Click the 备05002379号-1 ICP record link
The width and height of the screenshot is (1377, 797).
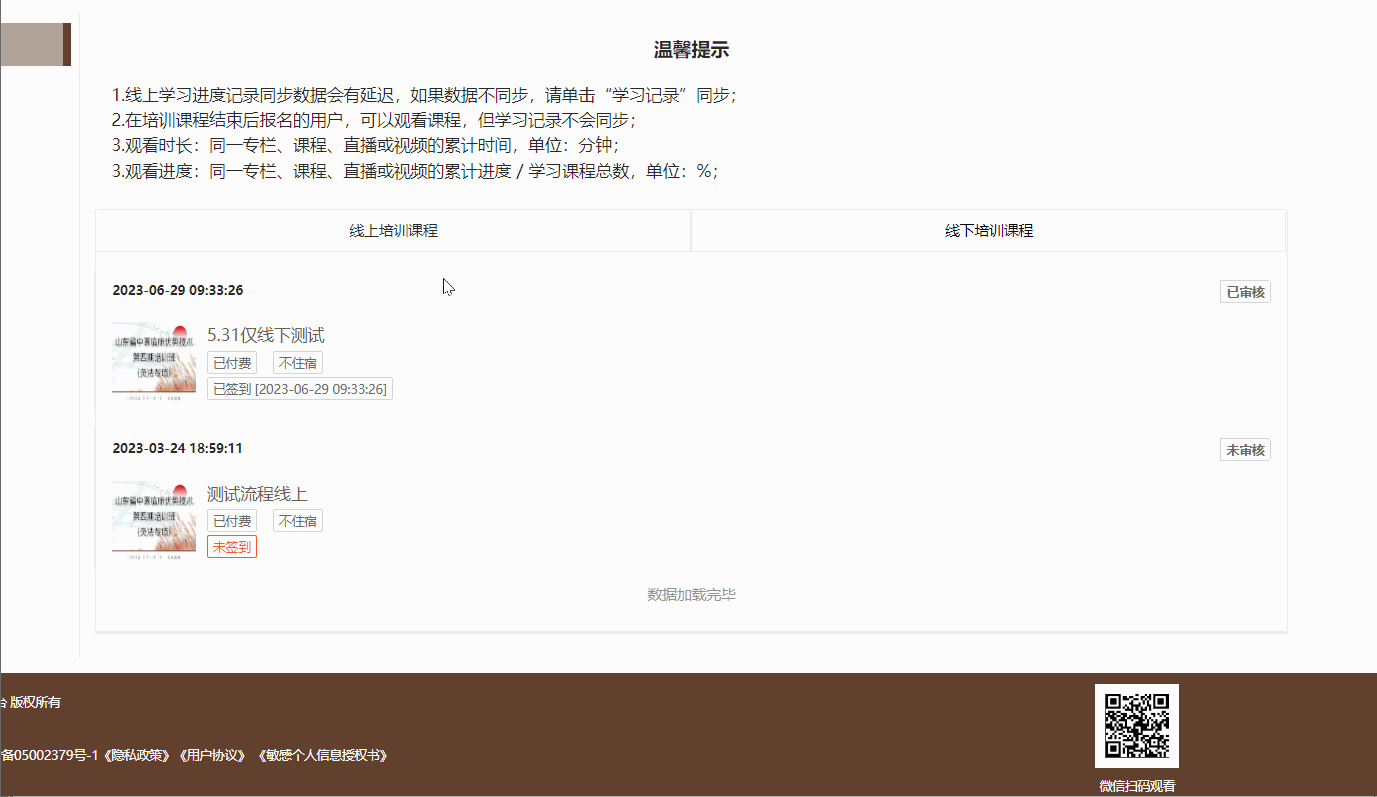pyautogui.click(x=52, y=756)
